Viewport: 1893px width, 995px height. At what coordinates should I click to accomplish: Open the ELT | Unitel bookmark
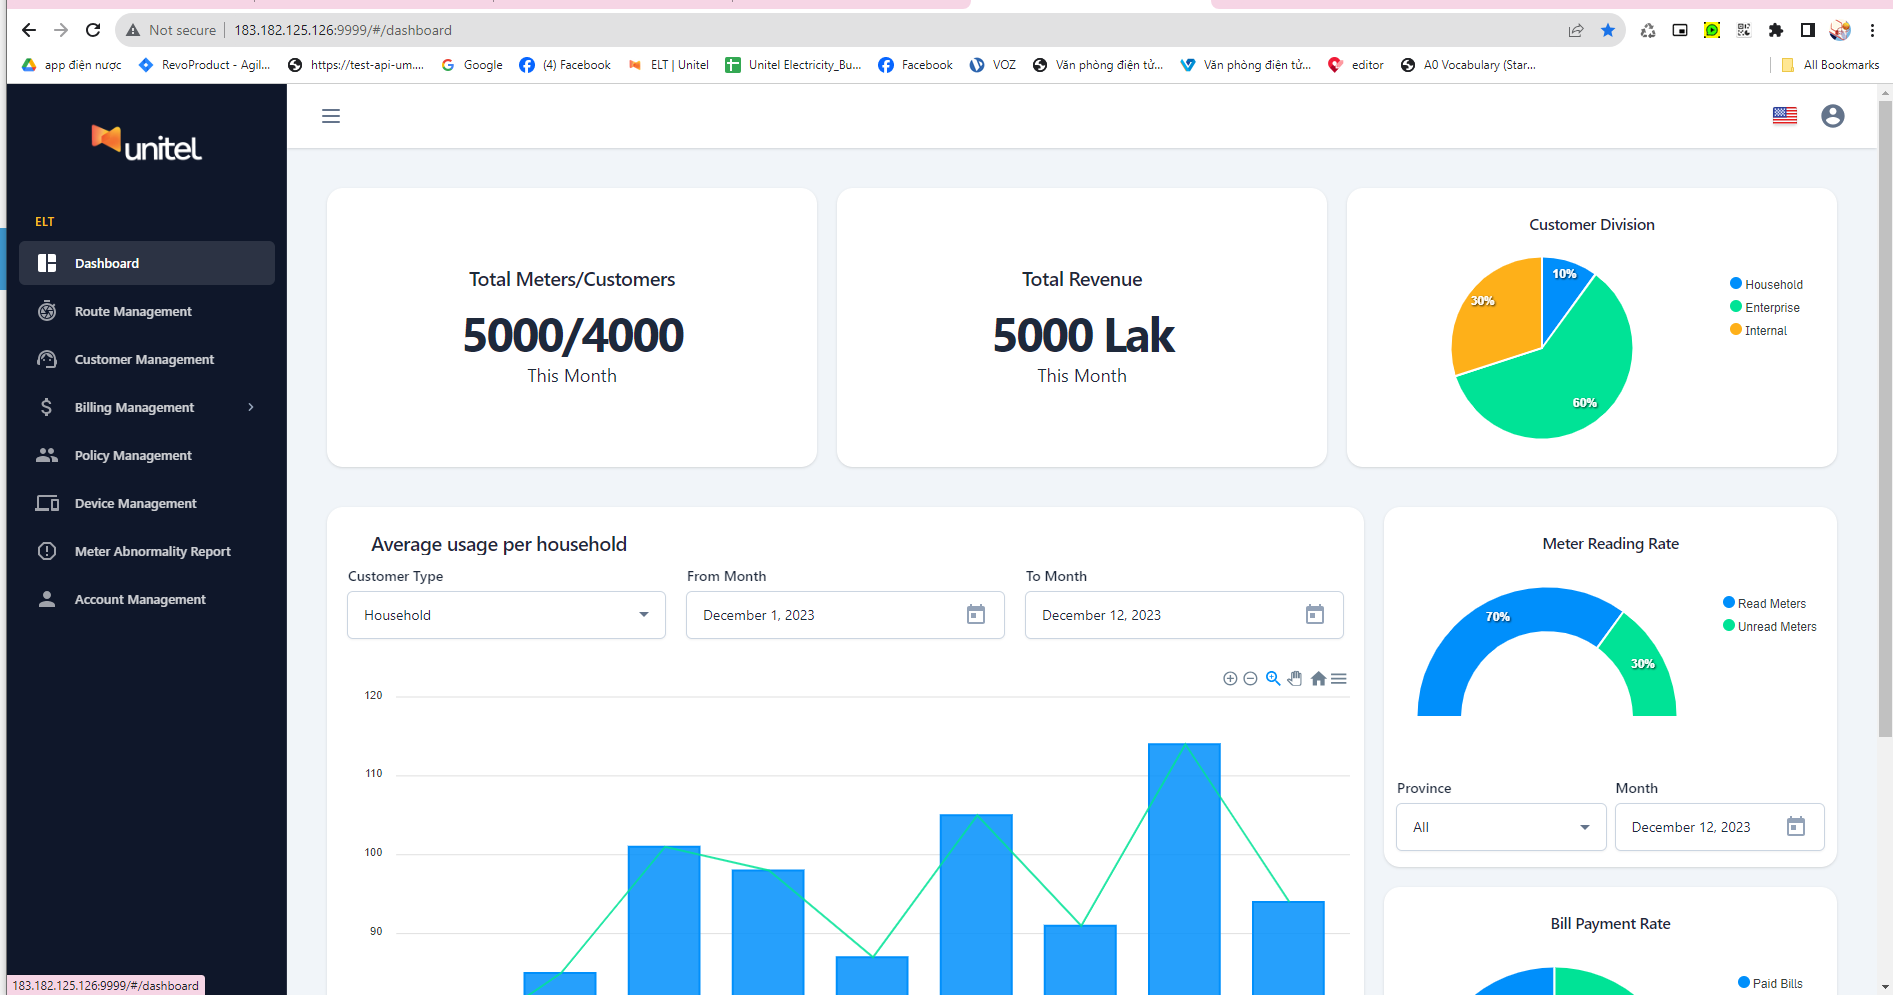[x=668, y=65]
